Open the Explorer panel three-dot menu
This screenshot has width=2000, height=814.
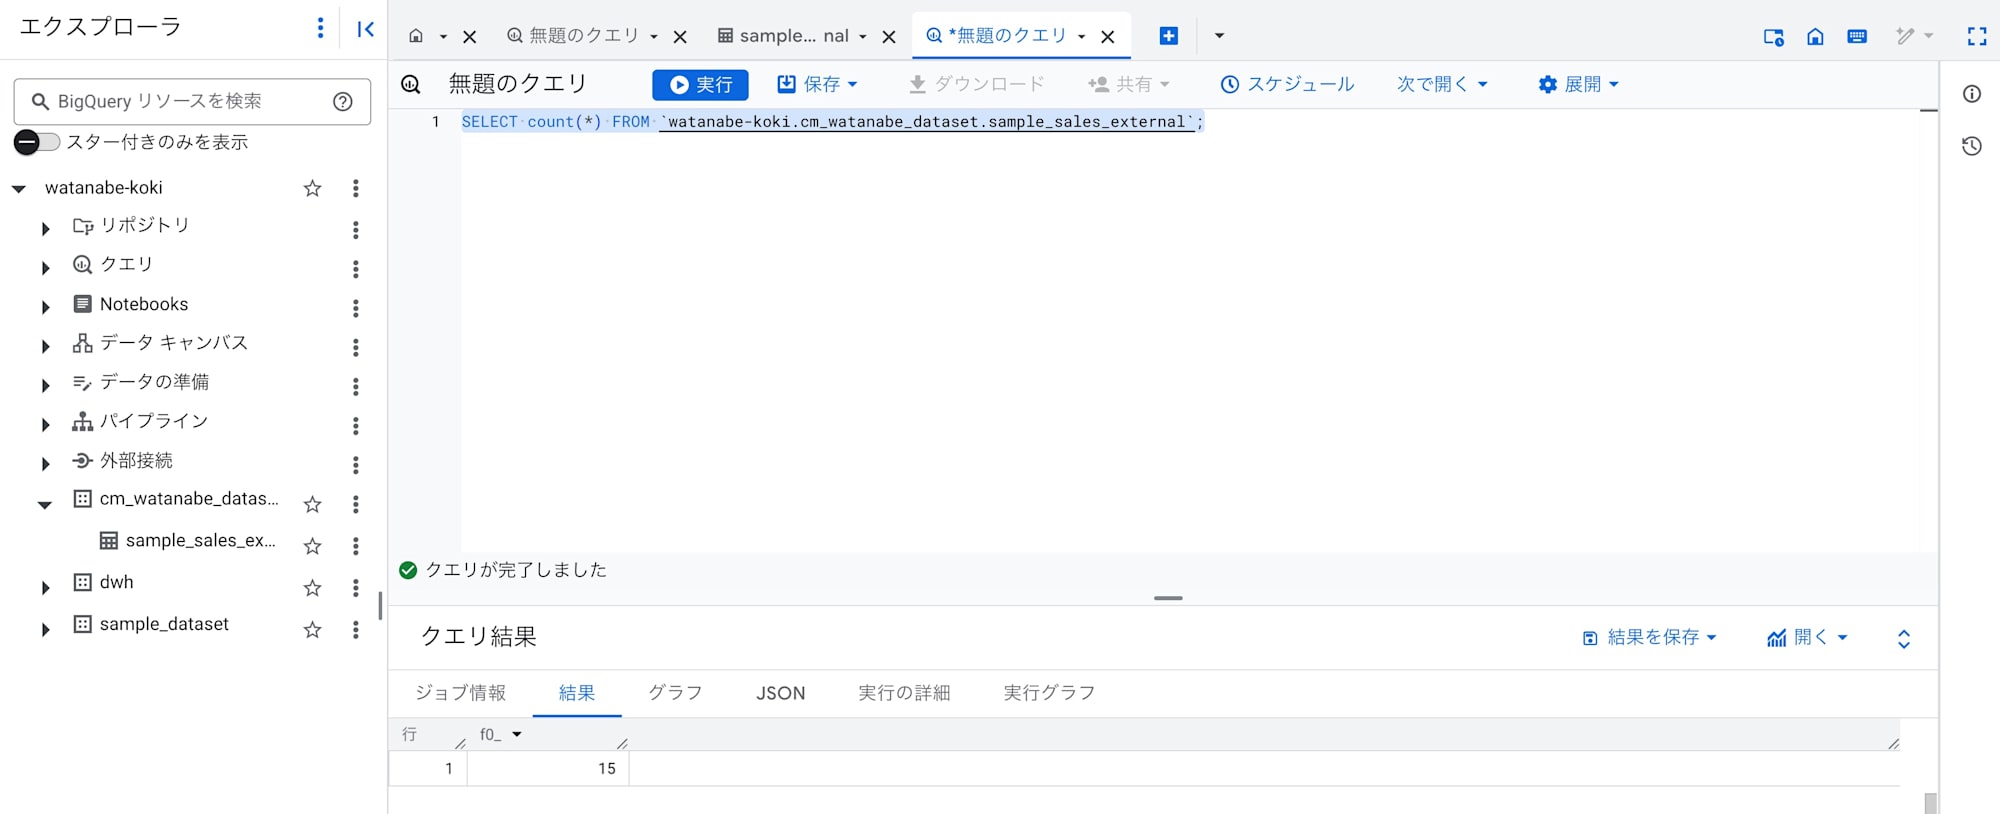320,28
